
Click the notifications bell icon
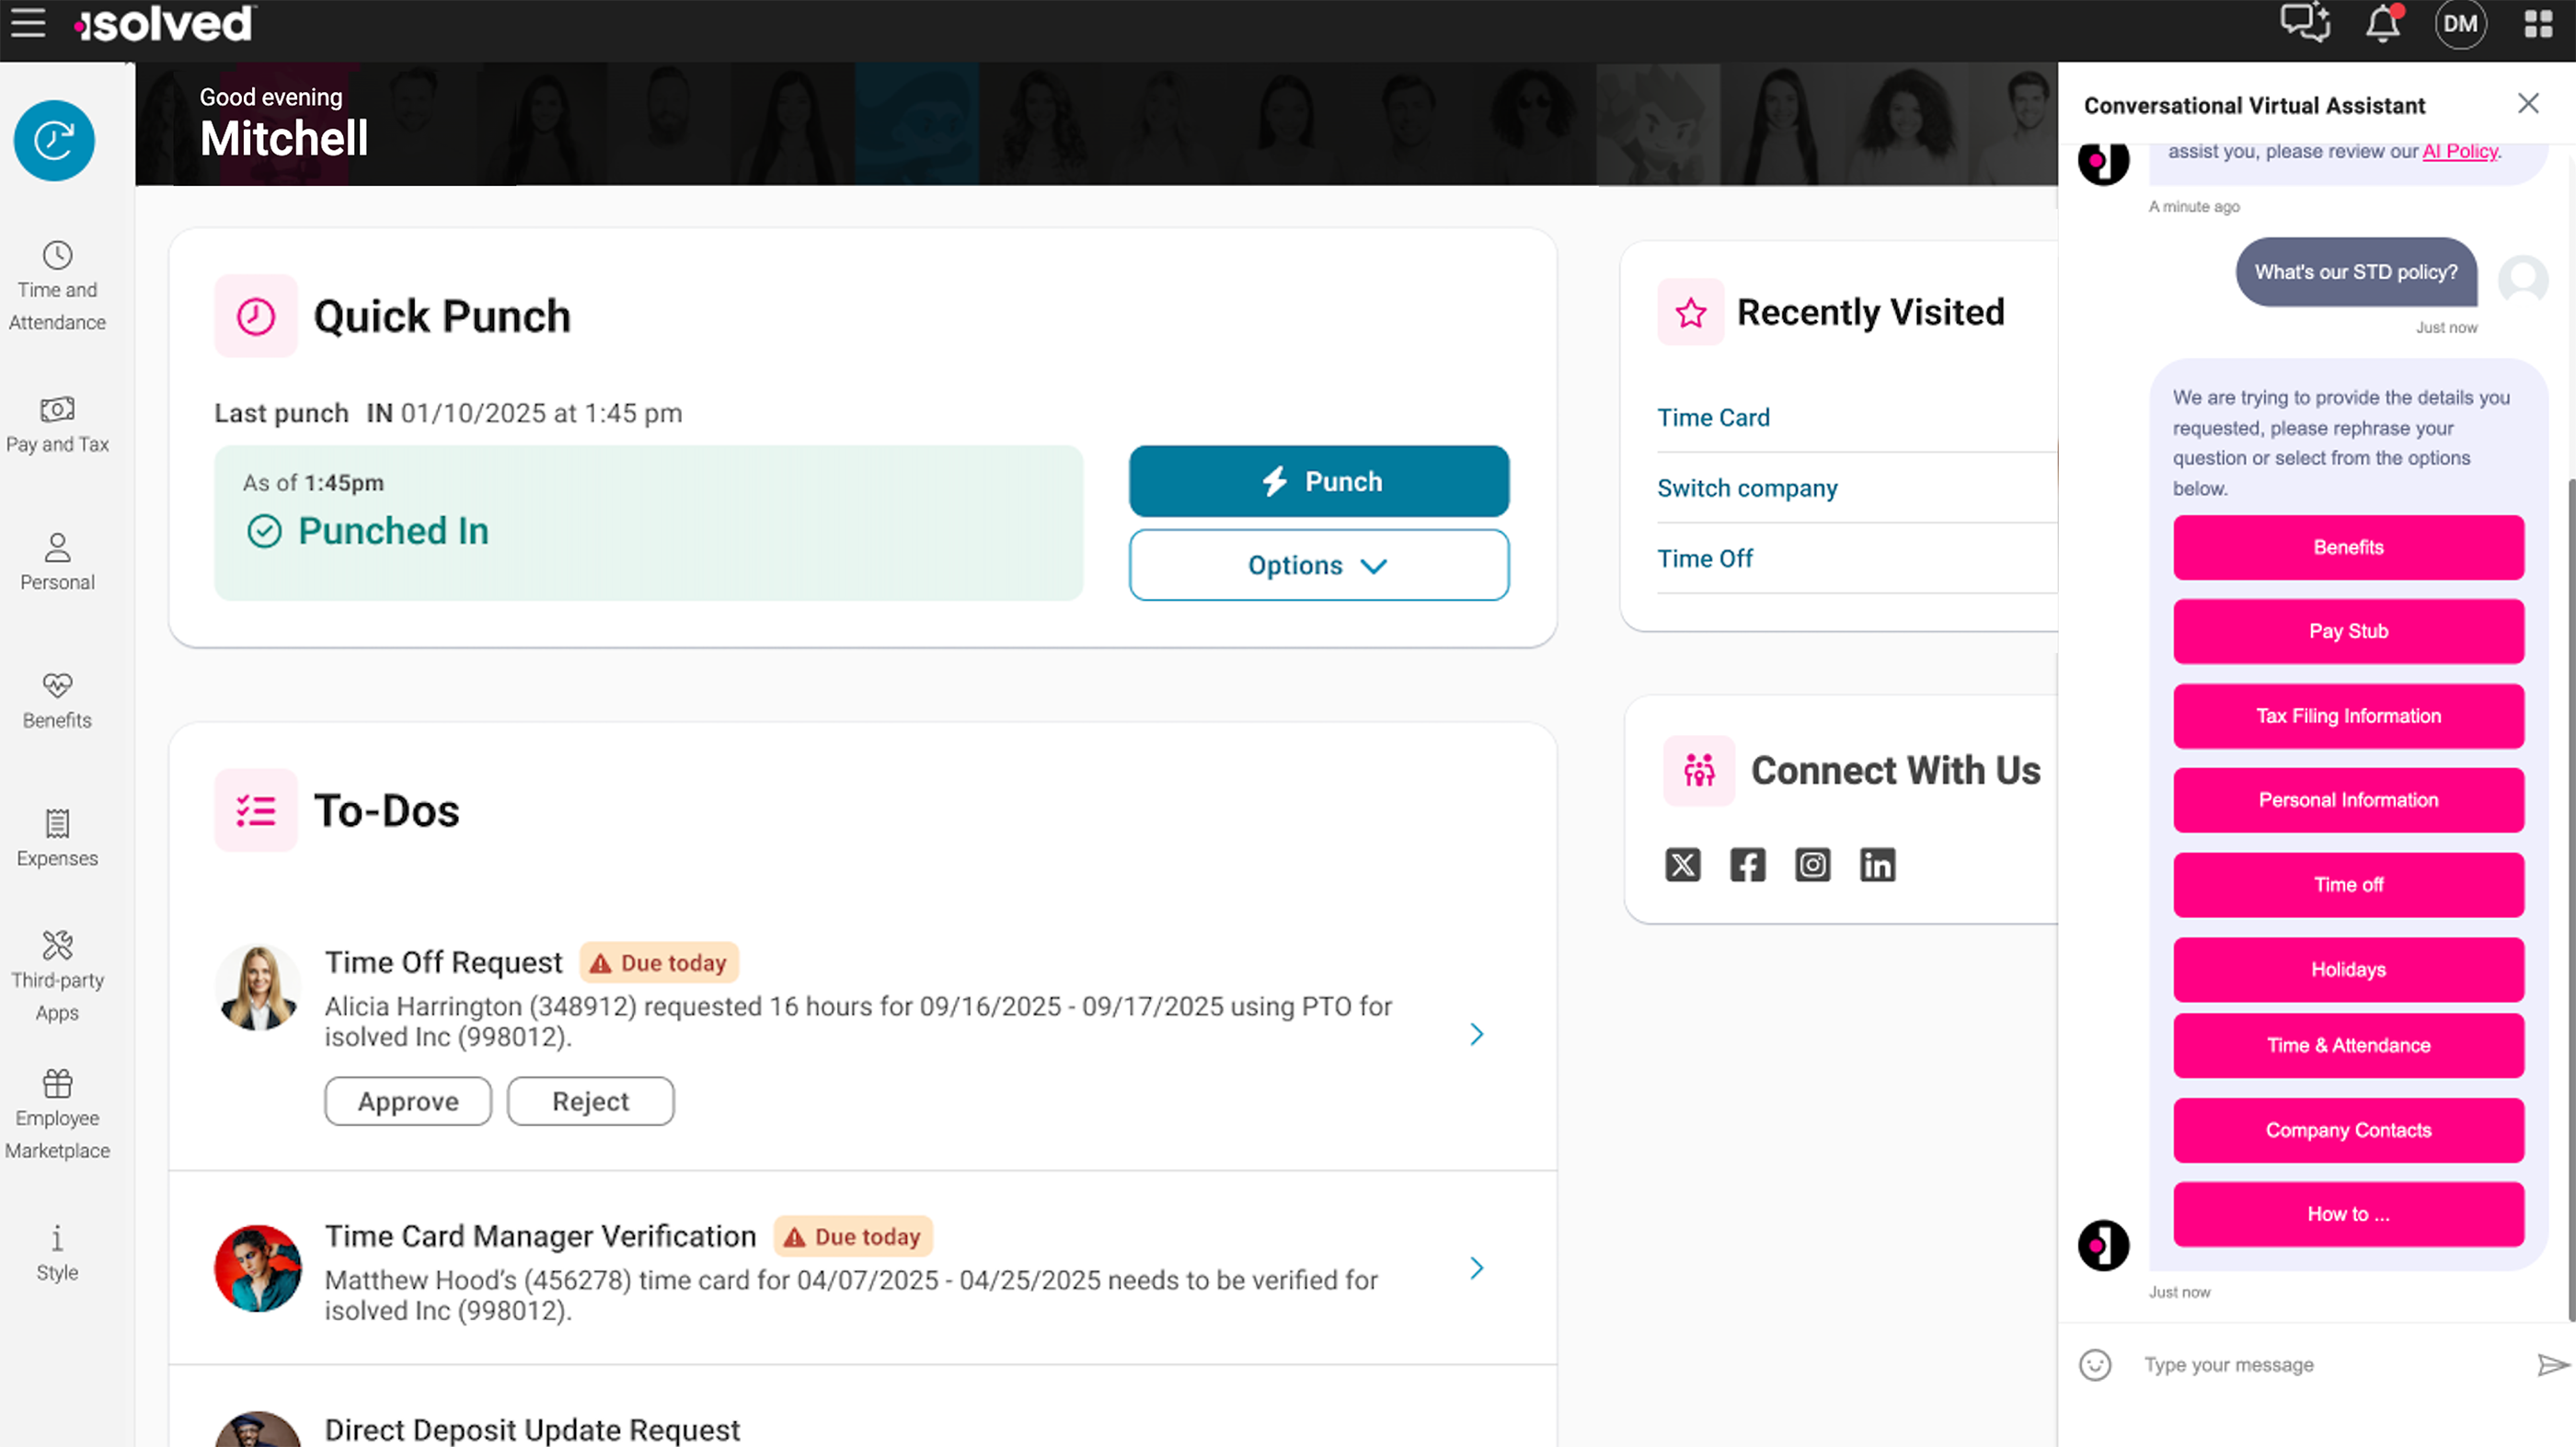[x=2382, y=23]
